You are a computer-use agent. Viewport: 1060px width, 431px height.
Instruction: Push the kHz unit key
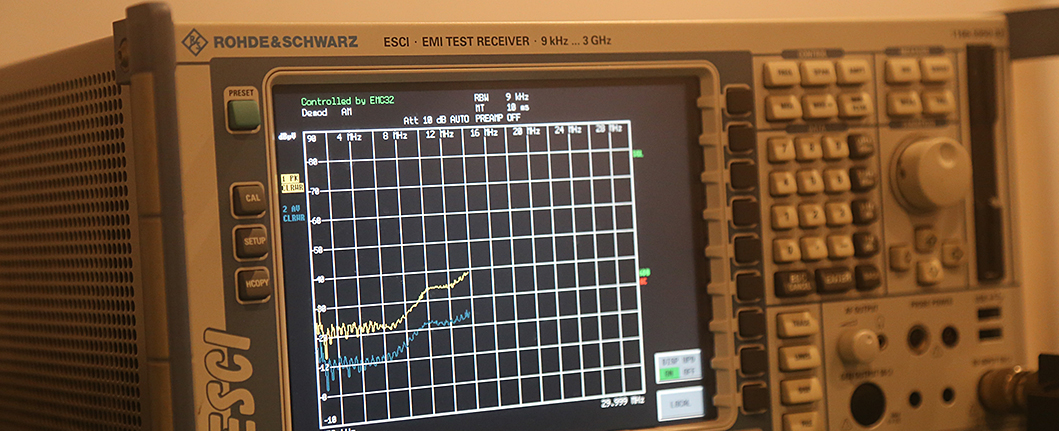click(x=865, y=211)
